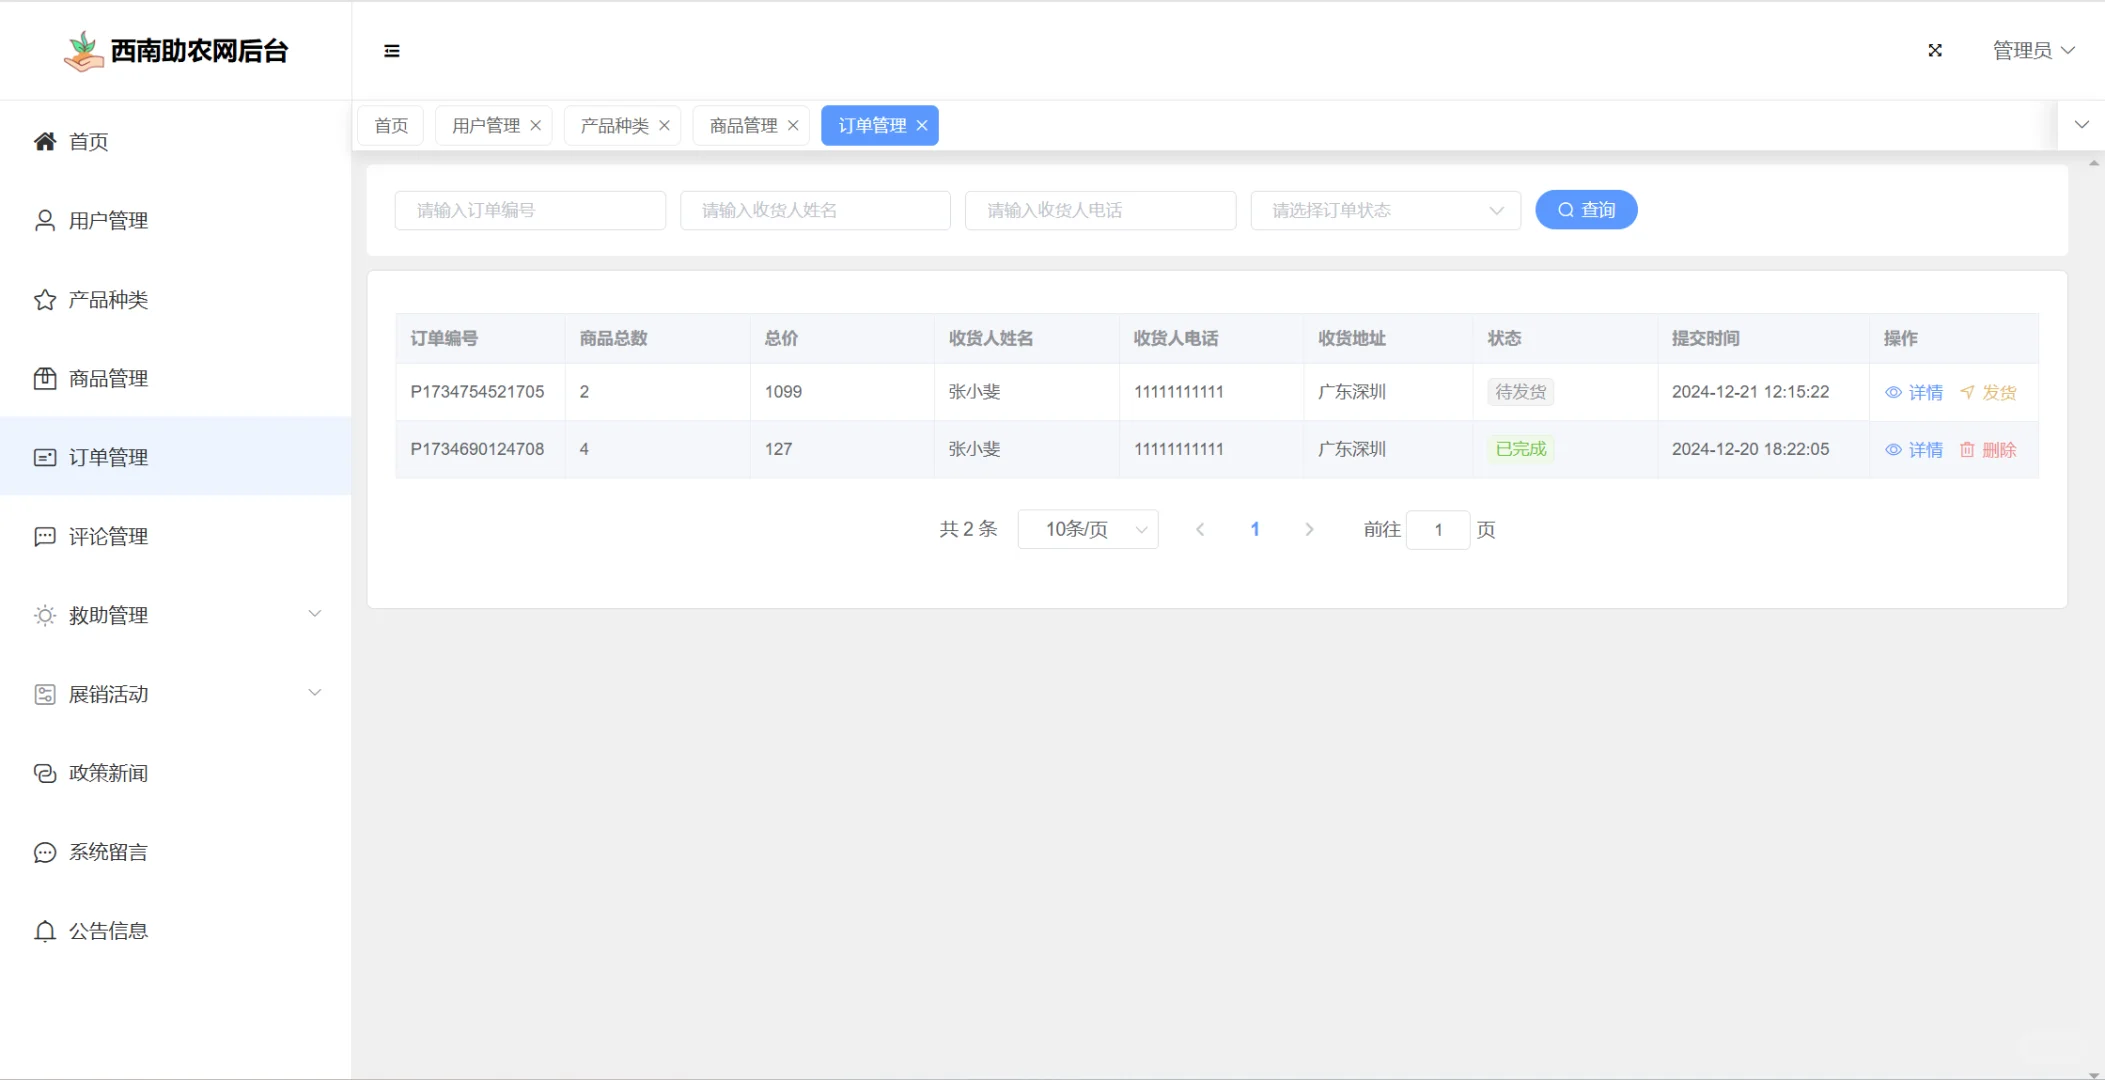Click the 商品管理 bag icon
Screen dimensions: 2105x1080
tap(45, 378)
